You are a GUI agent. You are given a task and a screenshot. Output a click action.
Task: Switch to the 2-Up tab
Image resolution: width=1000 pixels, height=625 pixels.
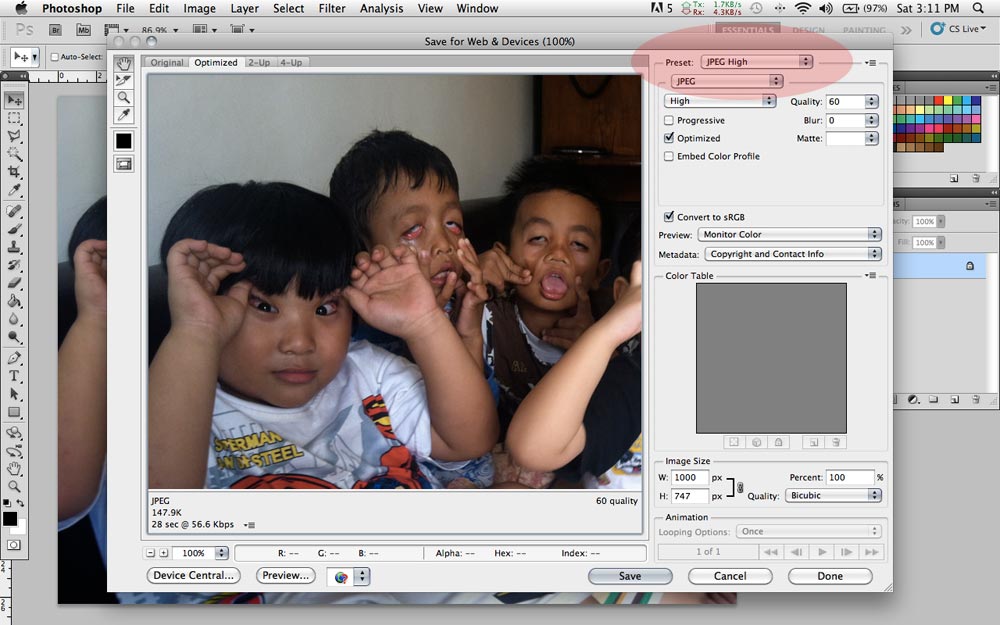pos(259,63)
